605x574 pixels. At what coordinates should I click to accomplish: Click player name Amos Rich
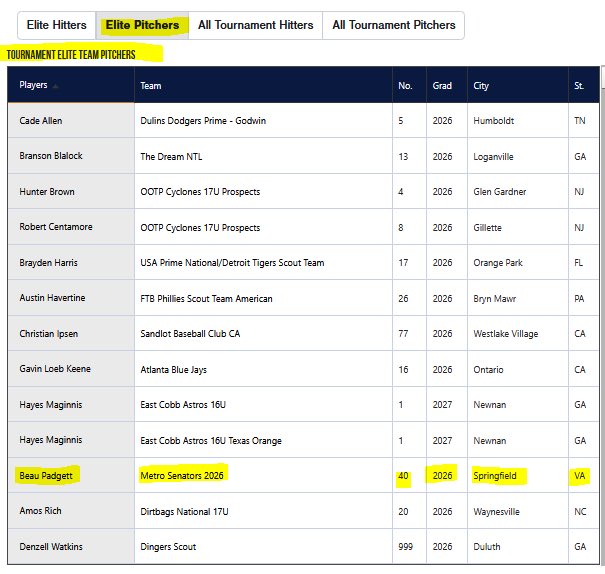tap(40, 511)
